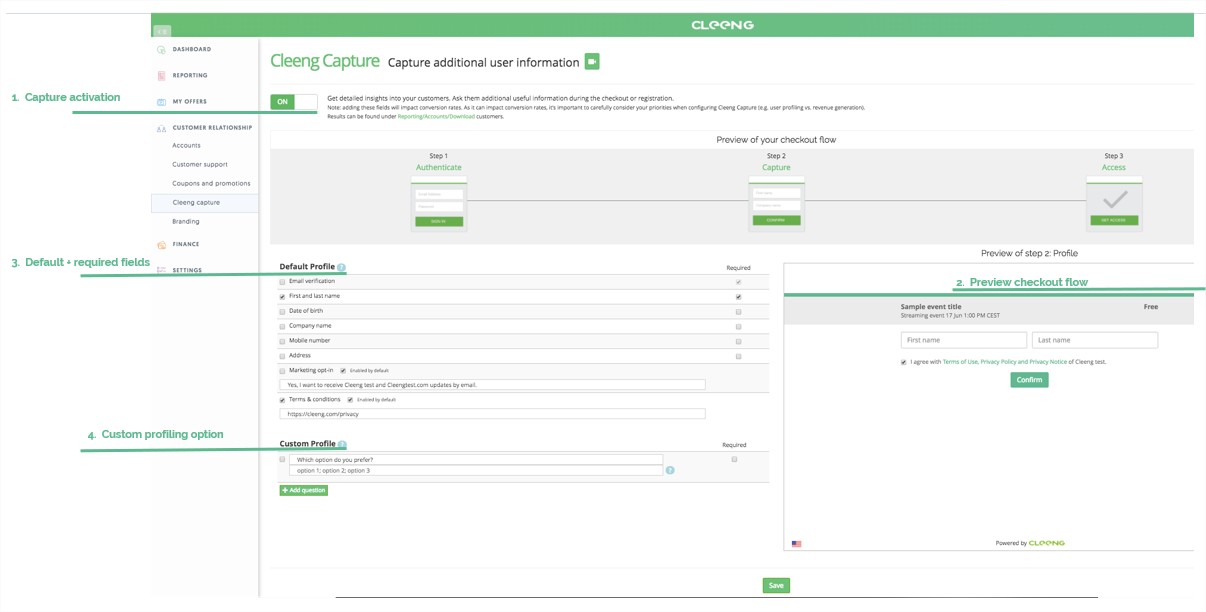Enable the custom question checkbox

282,459
